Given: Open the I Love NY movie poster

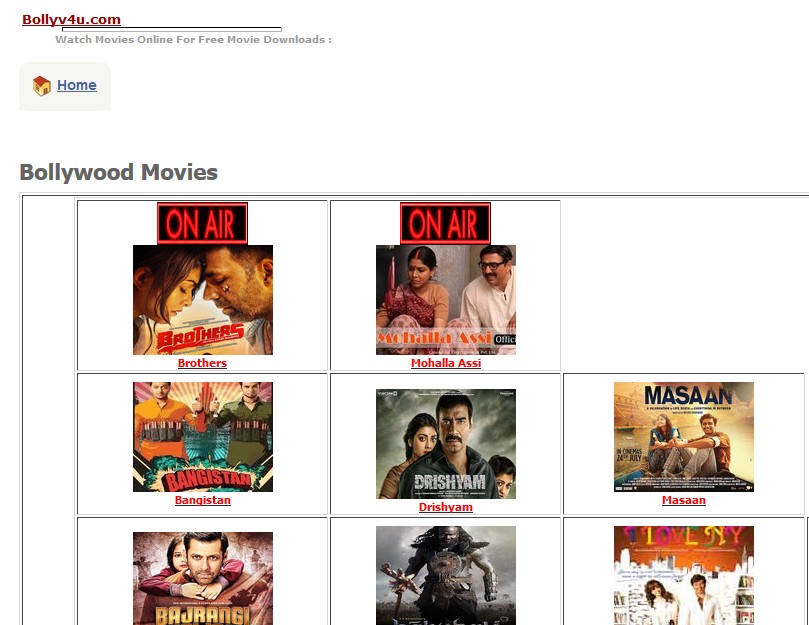Looking at the screenshot, I should click(x=684, y=575).
